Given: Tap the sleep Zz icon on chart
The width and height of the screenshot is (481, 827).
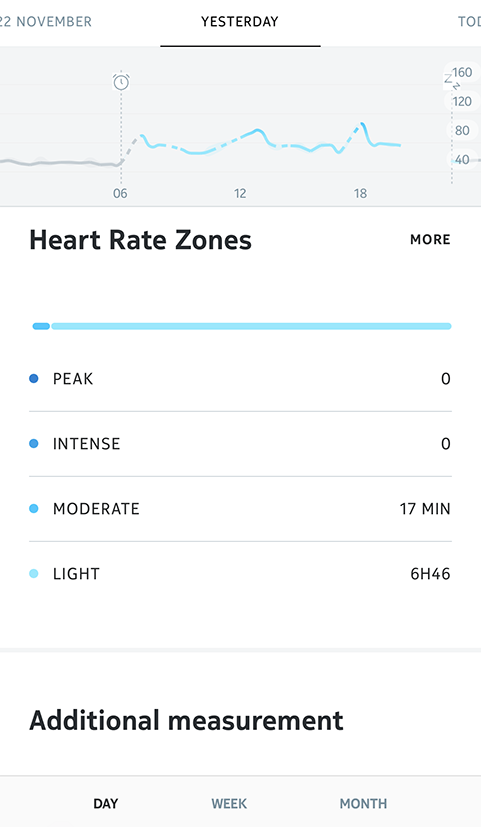Looking at the screenshot, I should point(451,81).
